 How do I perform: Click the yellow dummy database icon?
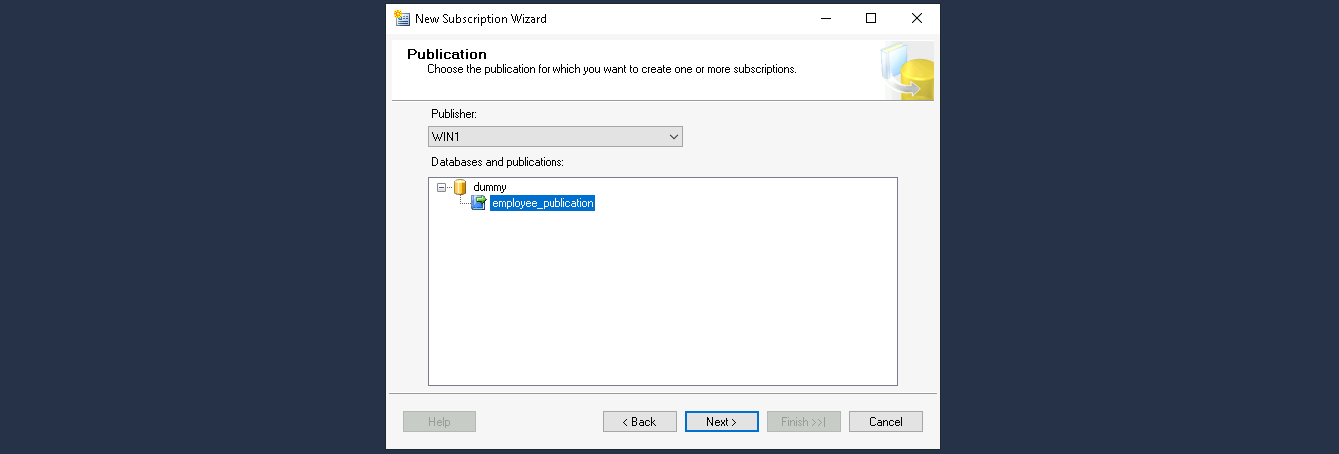pyautogui.click(x=460, y=187)
